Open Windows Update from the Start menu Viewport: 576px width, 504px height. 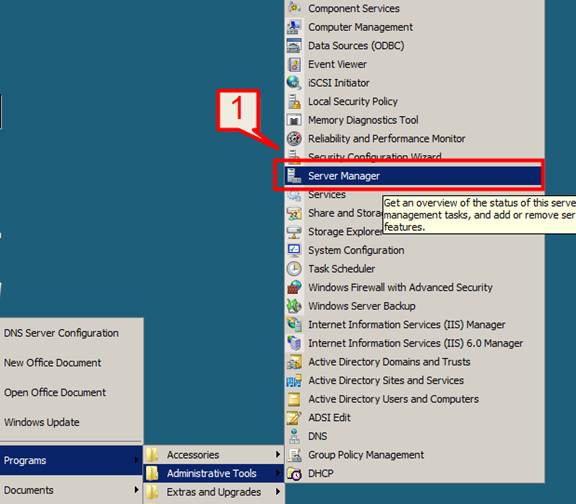click(x=42, y=422)
